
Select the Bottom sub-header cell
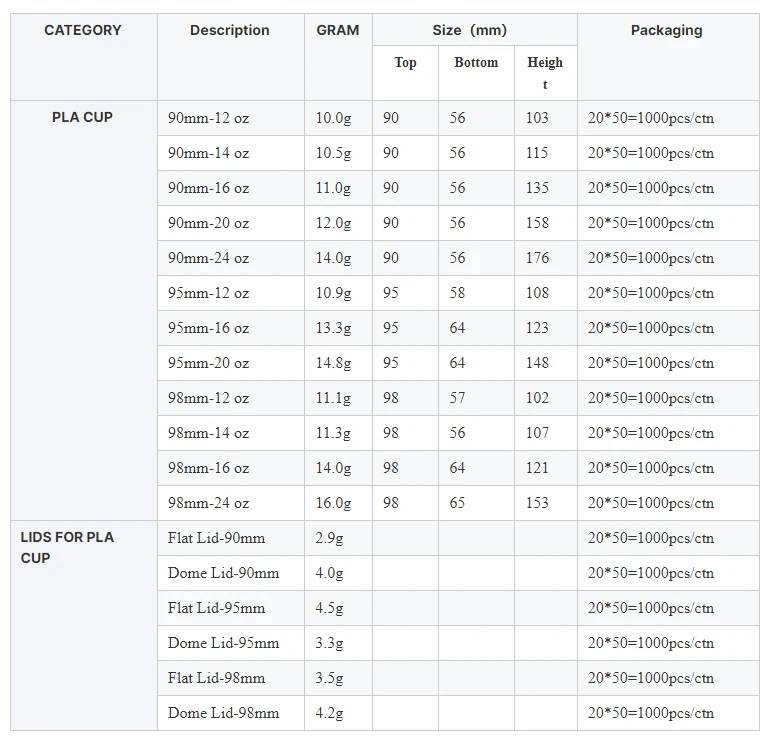coord(476,62)
